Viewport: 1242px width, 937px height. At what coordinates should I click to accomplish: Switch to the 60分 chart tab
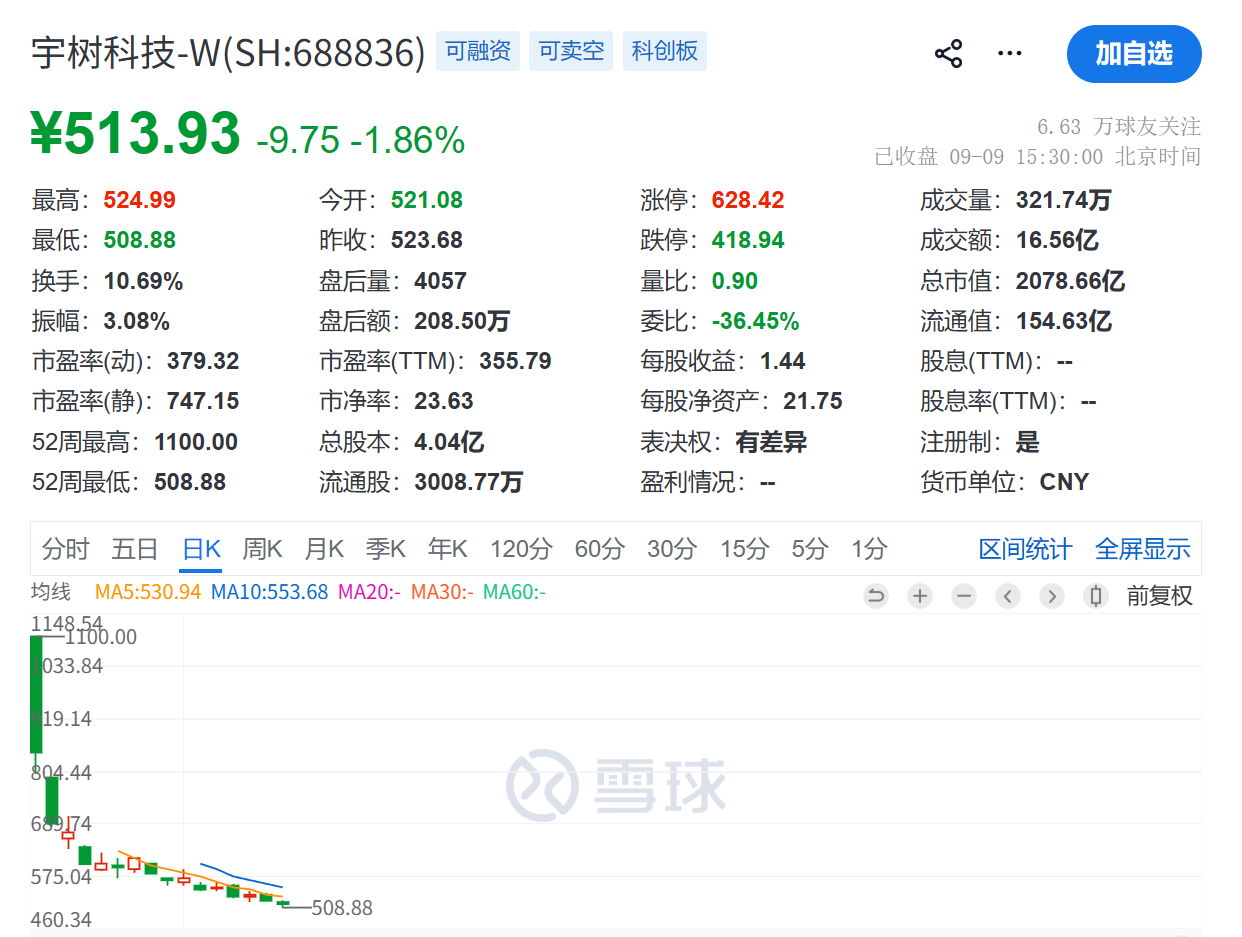[x=600, y=549]
